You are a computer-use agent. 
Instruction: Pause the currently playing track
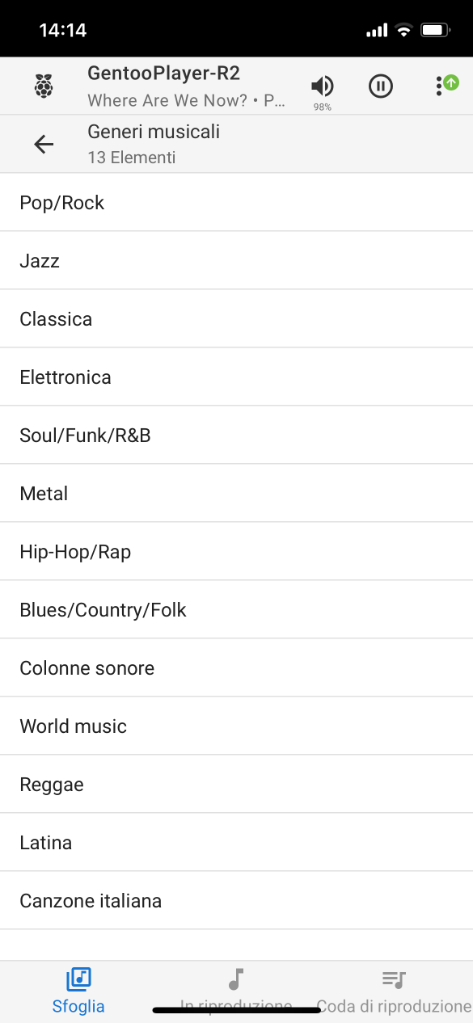(381, 86)
